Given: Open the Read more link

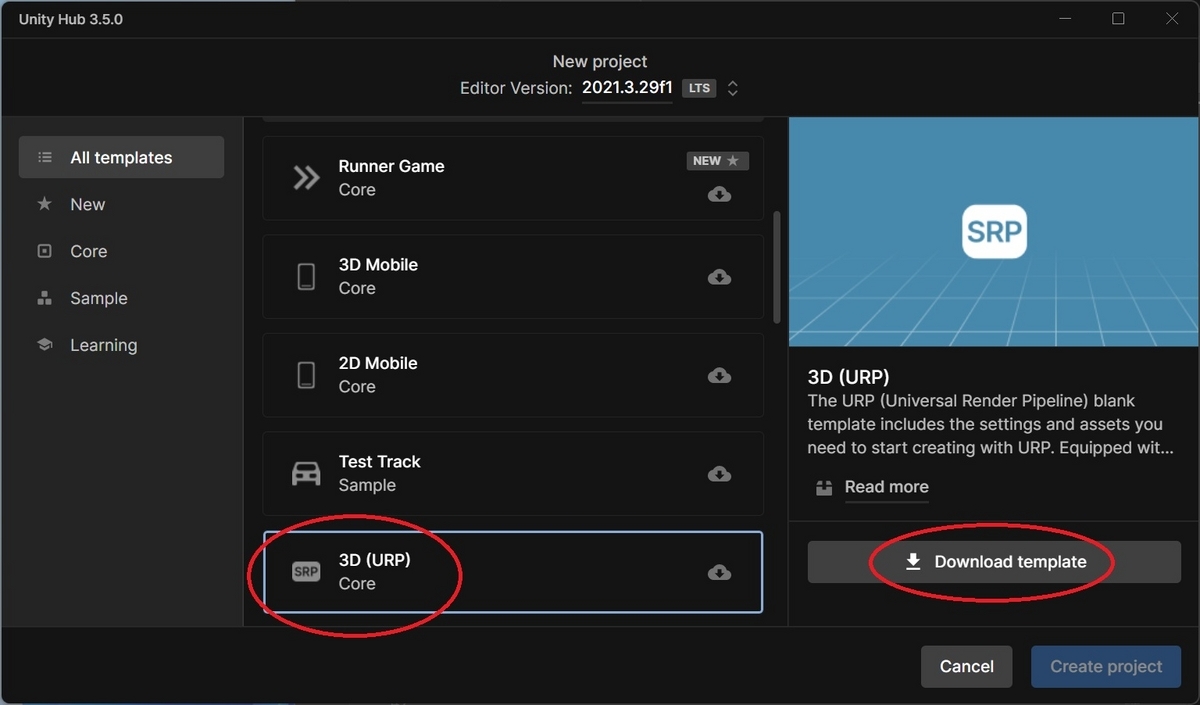Looking at the screenshot, I should (x=886, y=487).
